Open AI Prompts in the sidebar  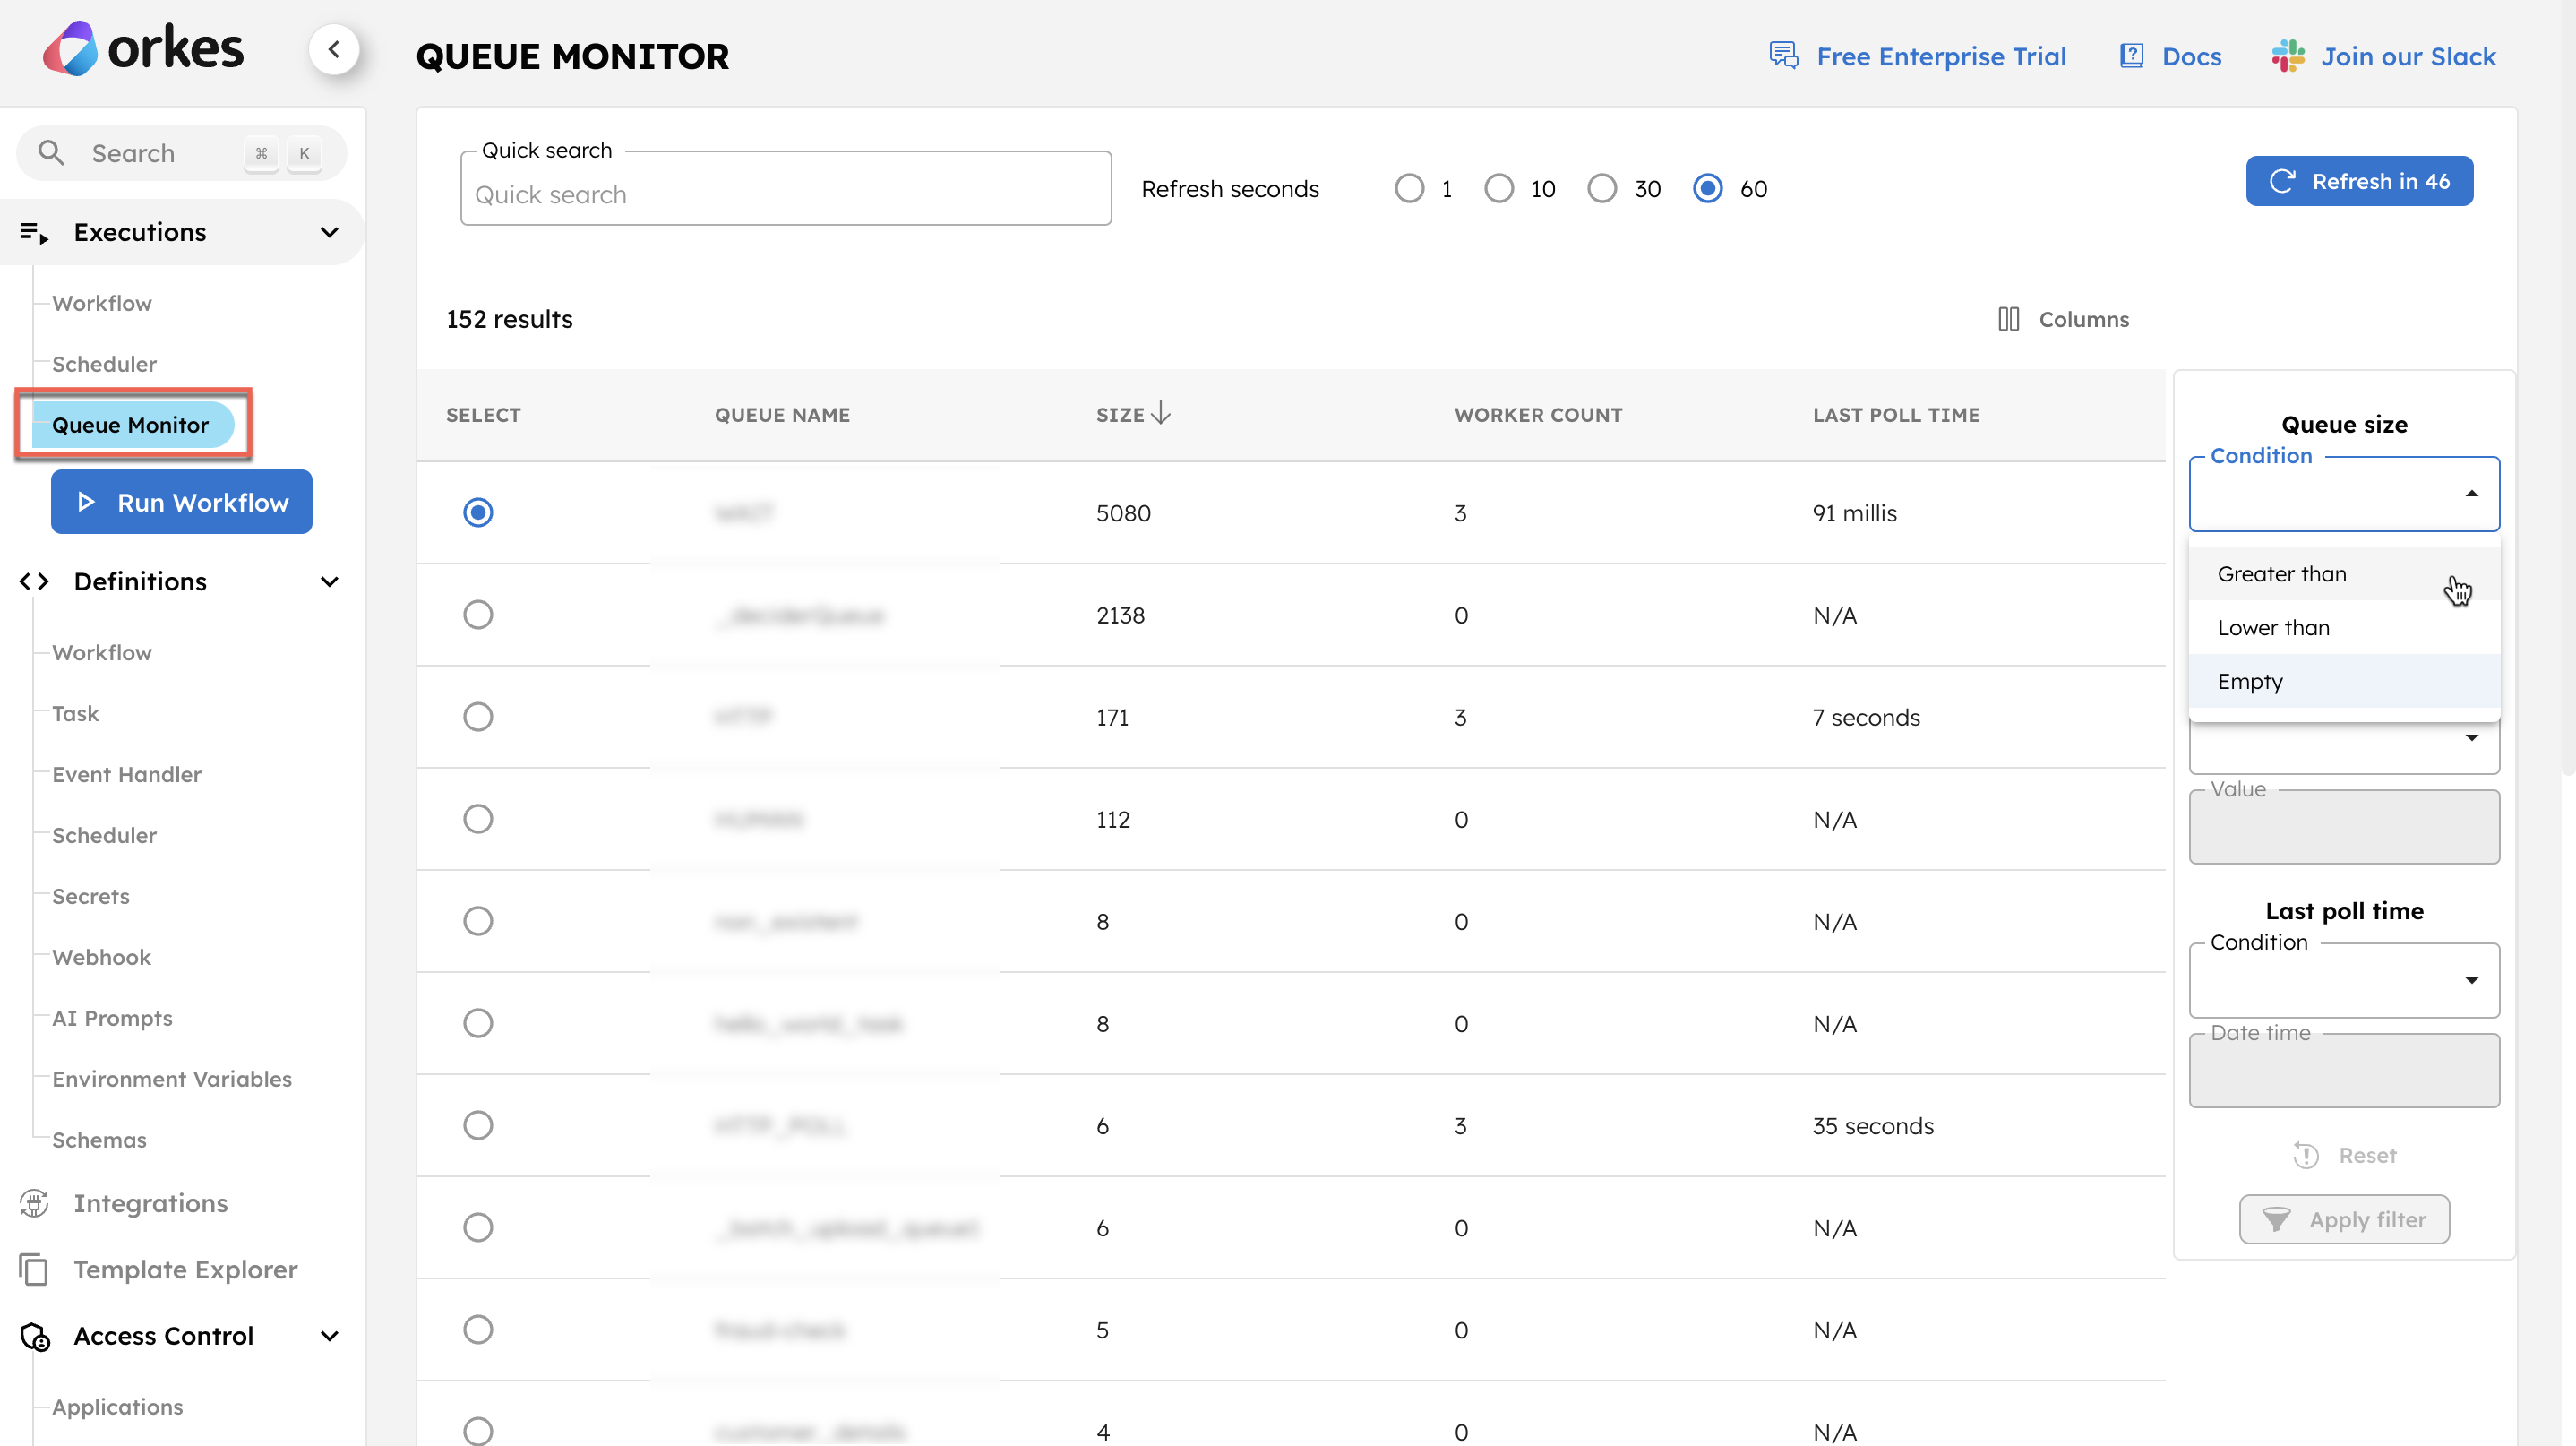112,1018
